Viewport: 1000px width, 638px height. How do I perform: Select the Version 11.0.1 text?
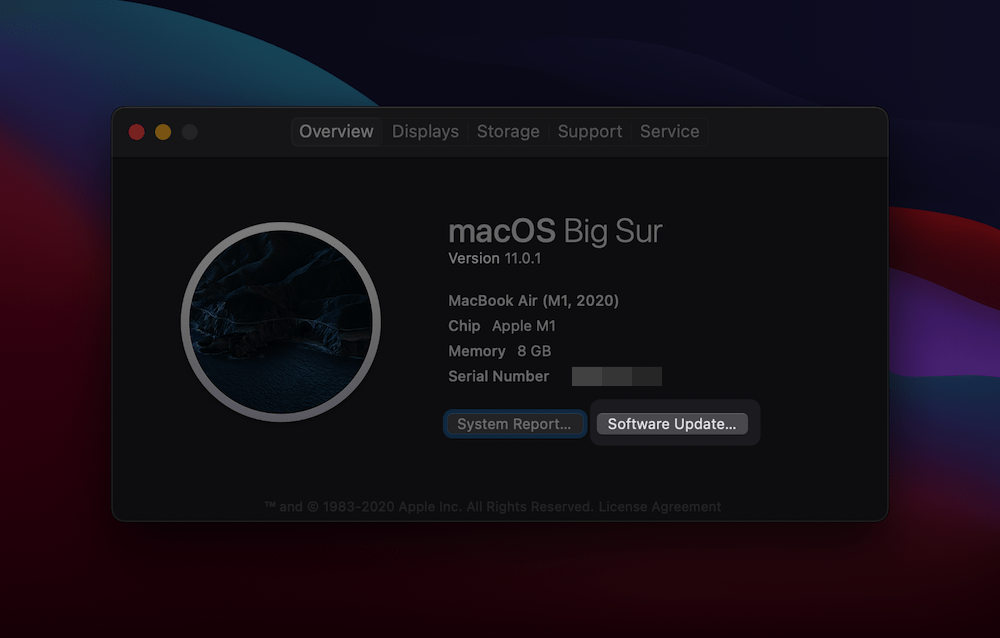point(494,258)
